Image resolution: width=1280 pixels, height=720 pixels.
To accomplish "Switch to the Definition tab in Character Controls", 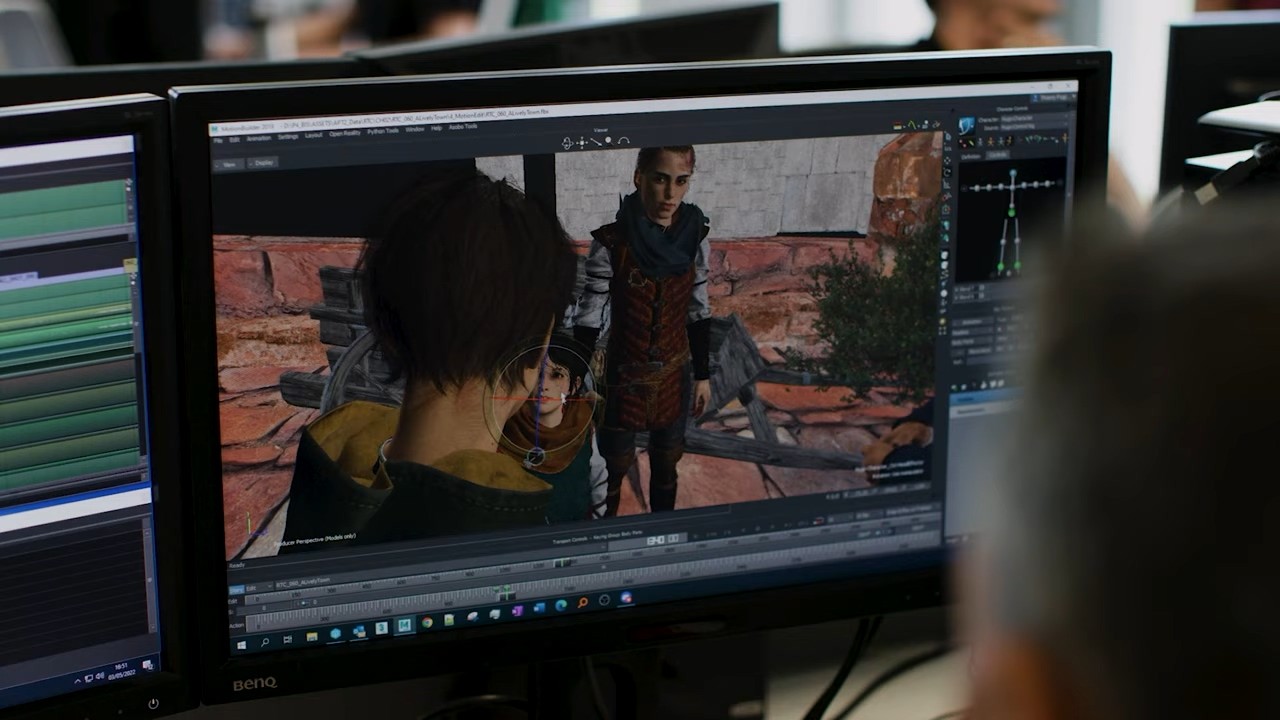I will click(971, 156).
